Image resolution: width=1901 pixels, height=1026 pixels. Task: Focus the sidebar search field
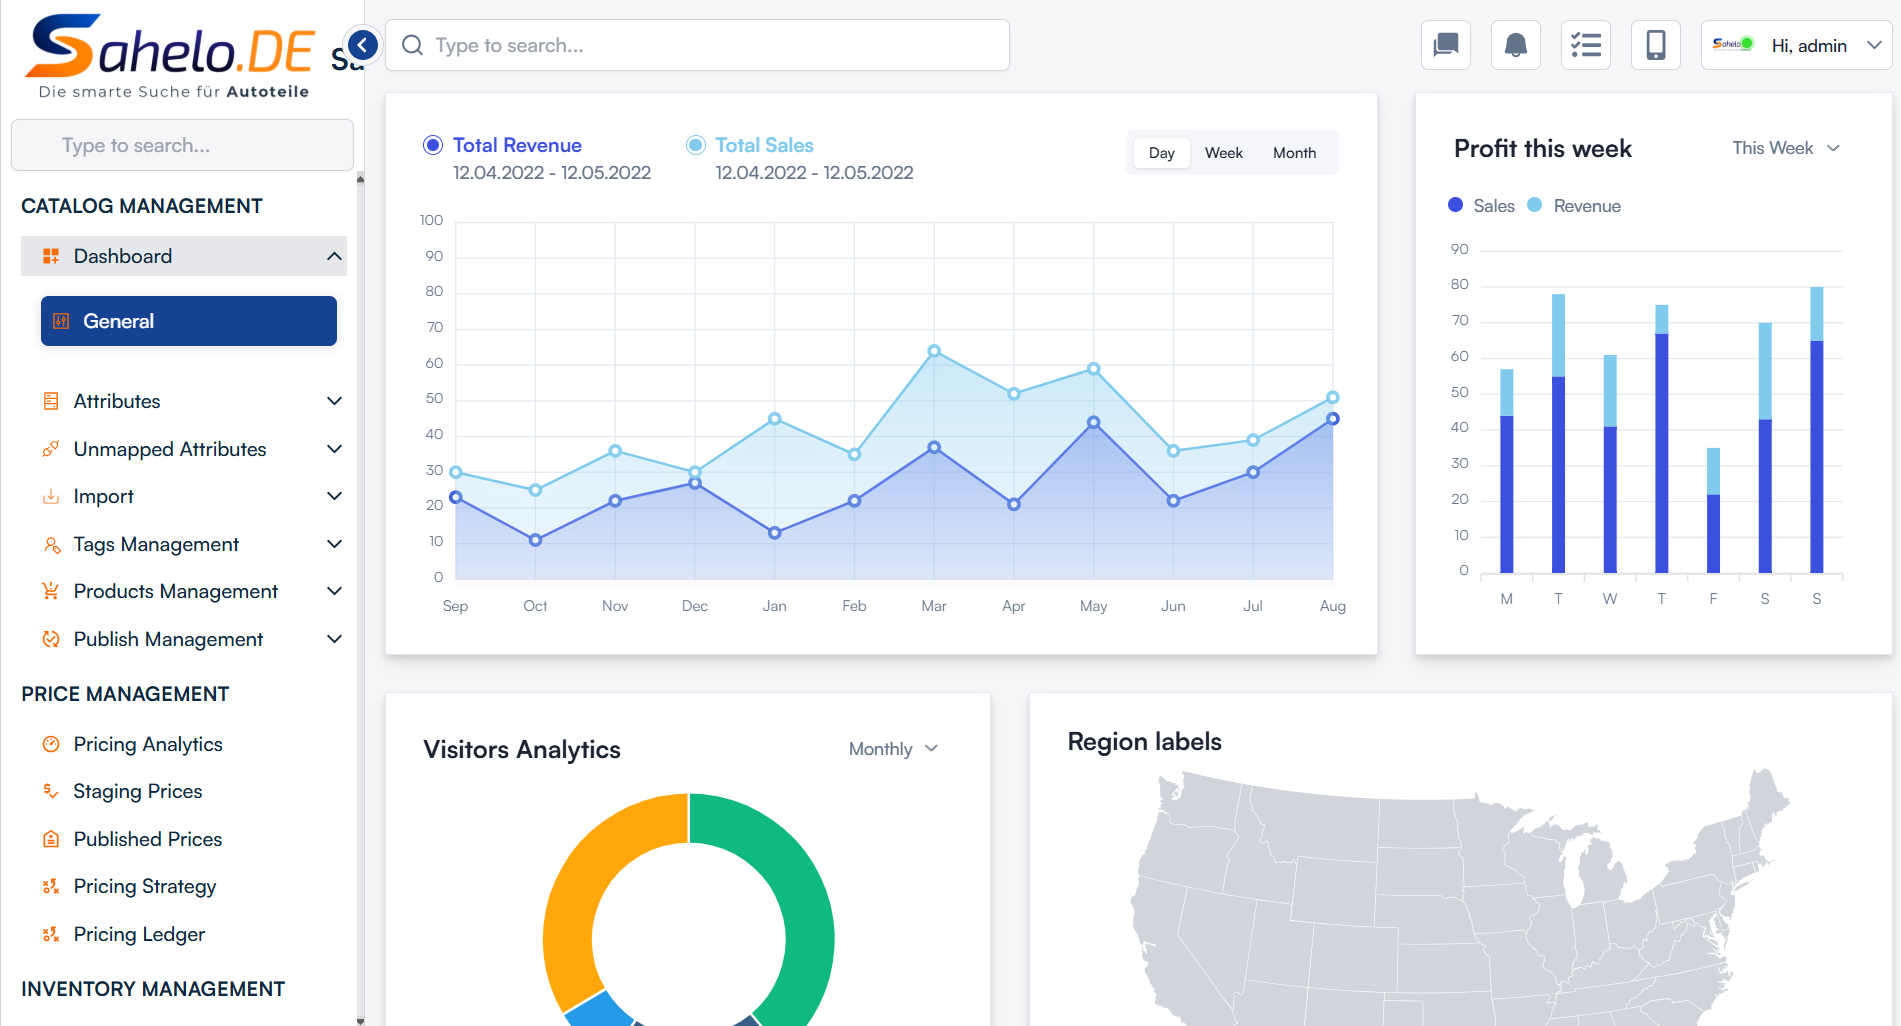(182, 145)
